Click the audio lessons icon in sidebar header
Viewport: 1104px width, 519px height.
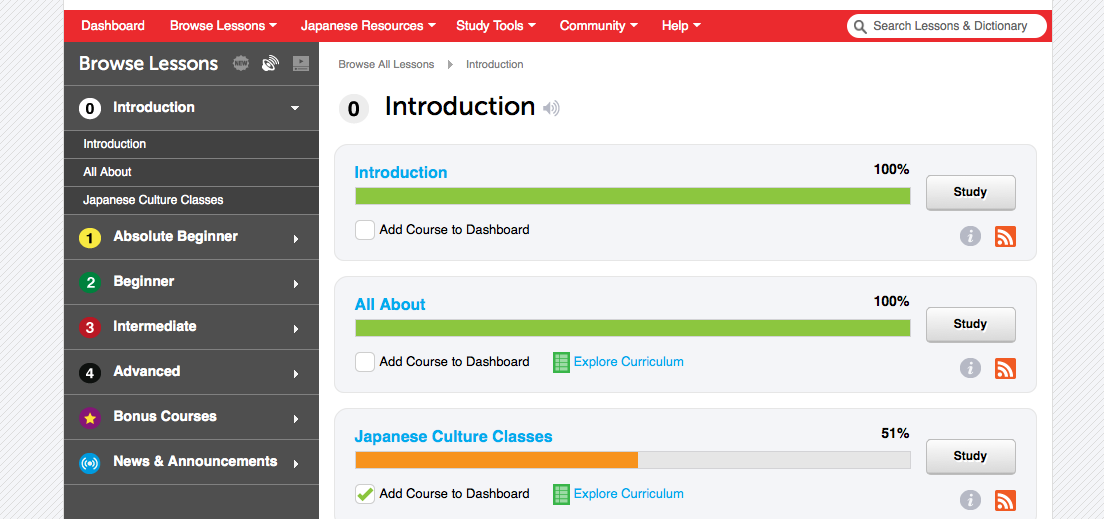coord(270,63)
